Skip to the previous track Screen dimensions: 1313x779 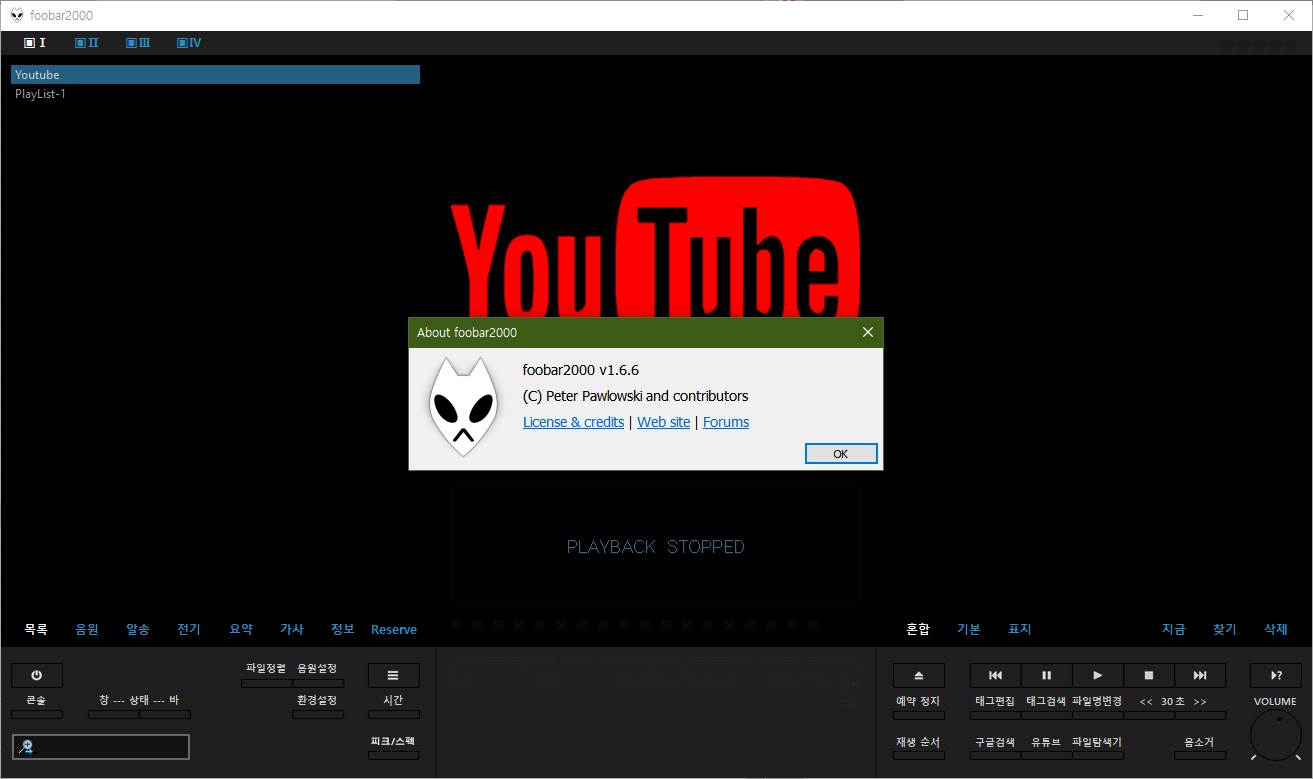(x=995, y=675)
